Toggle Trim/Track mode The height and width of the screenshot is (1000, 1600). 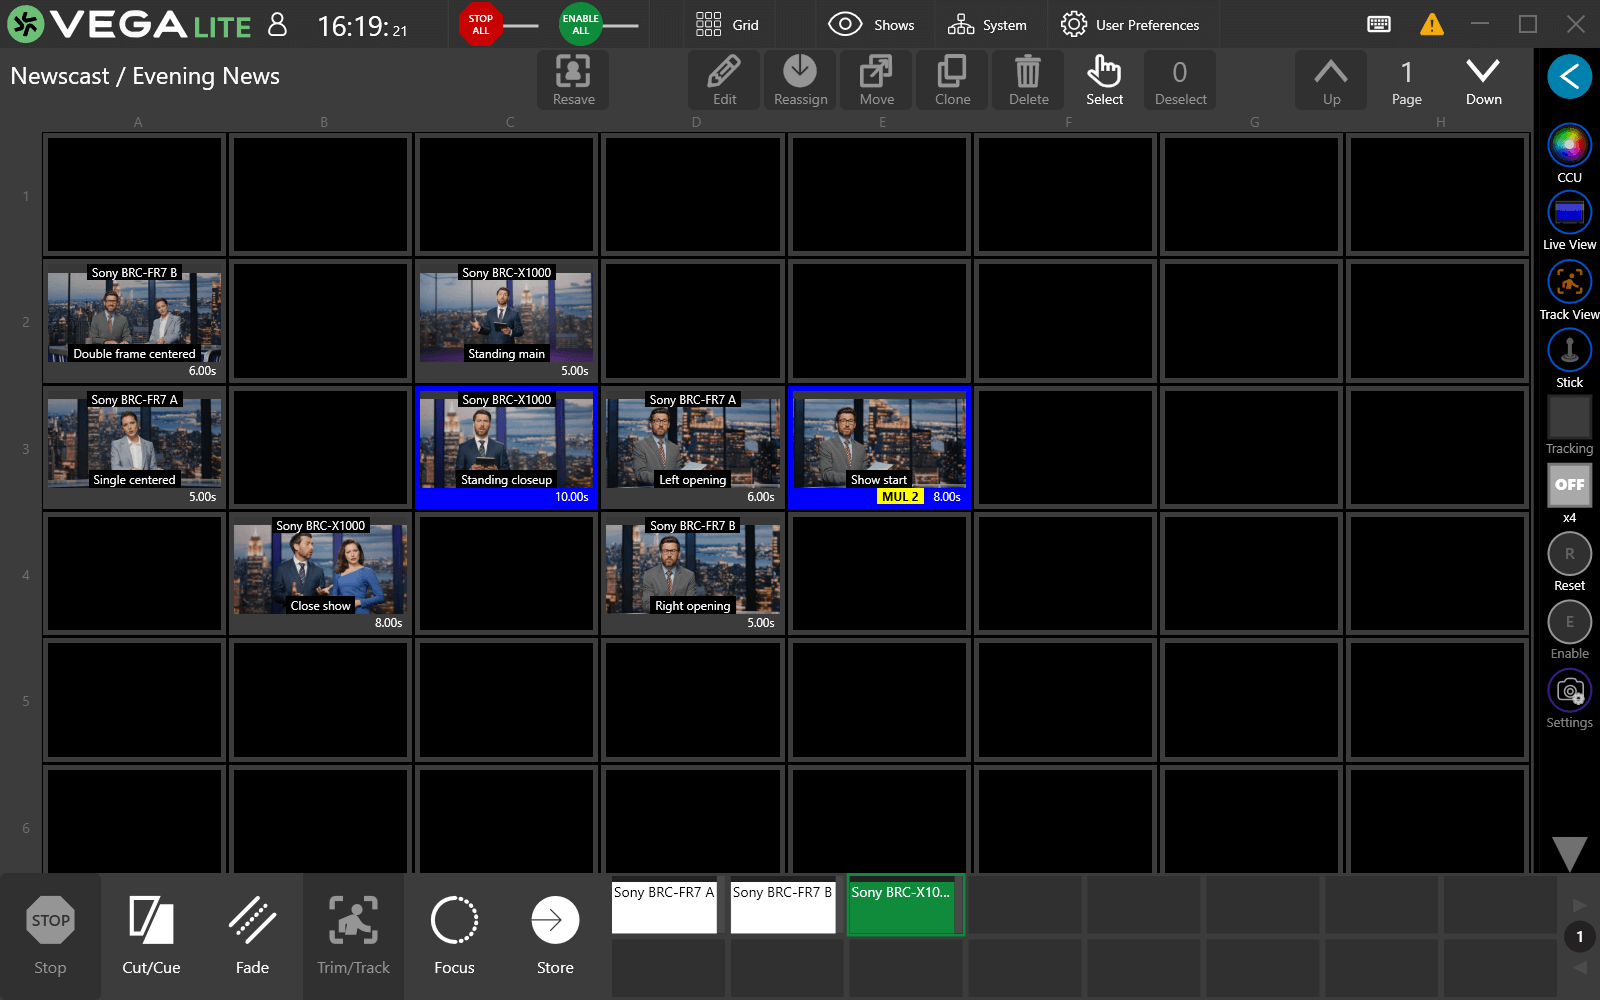[353, 936]
